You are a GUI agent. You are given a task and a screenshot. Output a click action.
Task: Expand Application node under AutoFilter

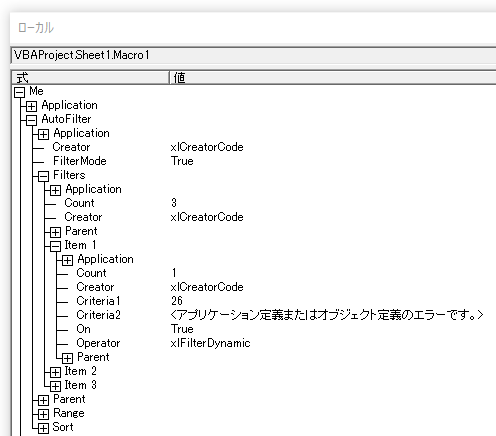pos(43,134)
